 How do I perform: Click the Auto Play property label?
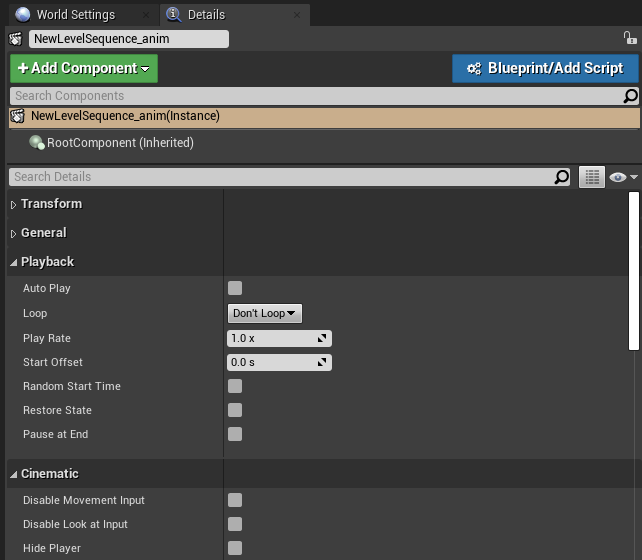click(x=47, y=288)
